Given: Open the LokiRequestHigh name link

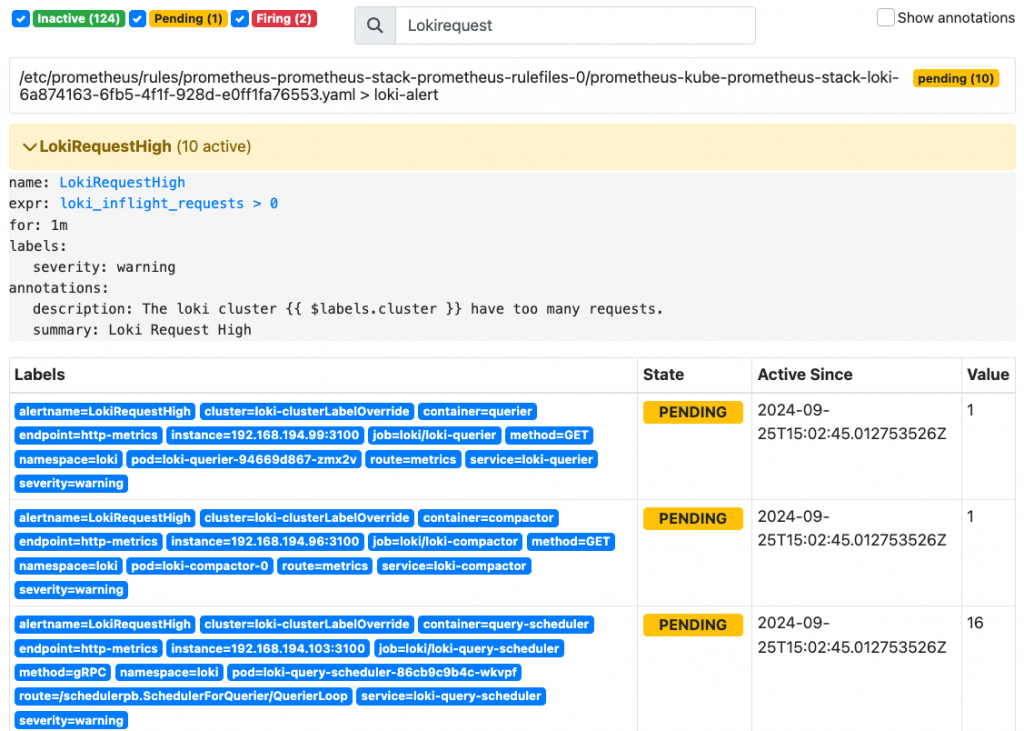Looking at the screenshot, I should (122, 182).
